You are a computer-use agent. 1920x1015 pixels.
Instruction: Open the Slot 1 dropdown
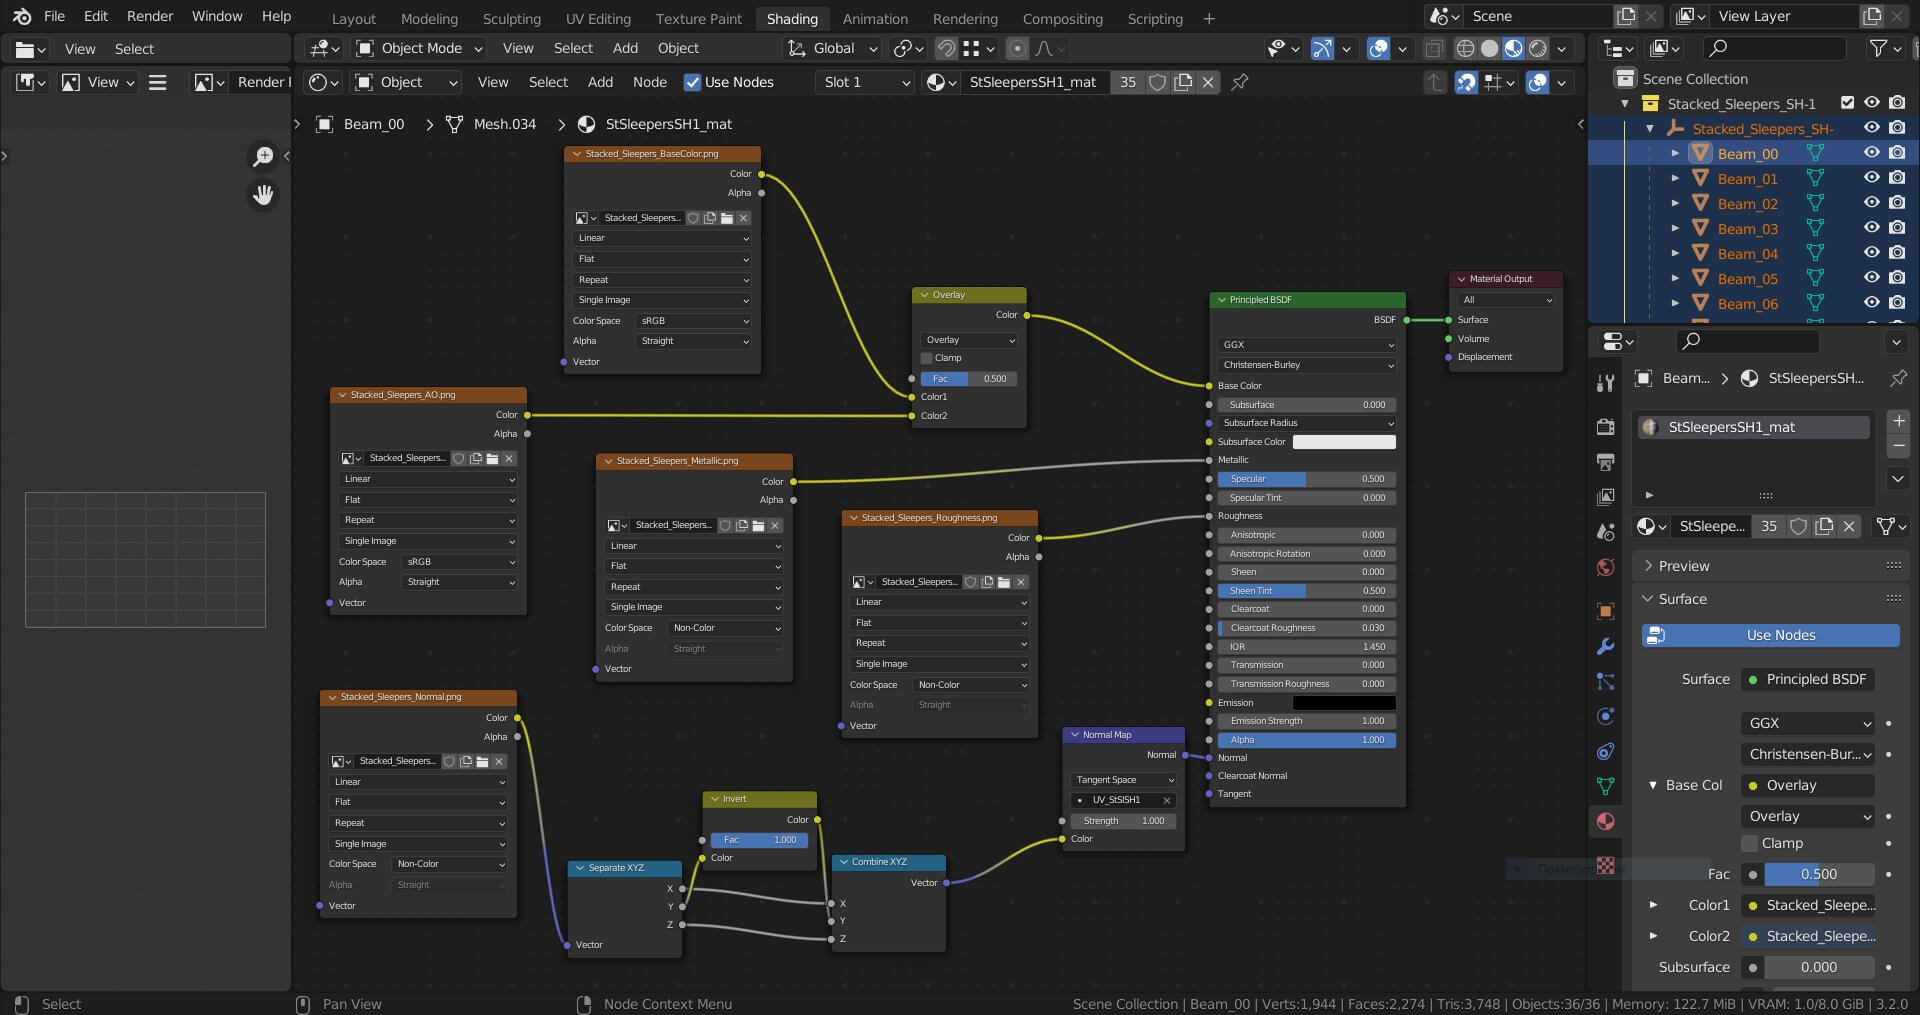pyautogui.click(x=866, y=82)
